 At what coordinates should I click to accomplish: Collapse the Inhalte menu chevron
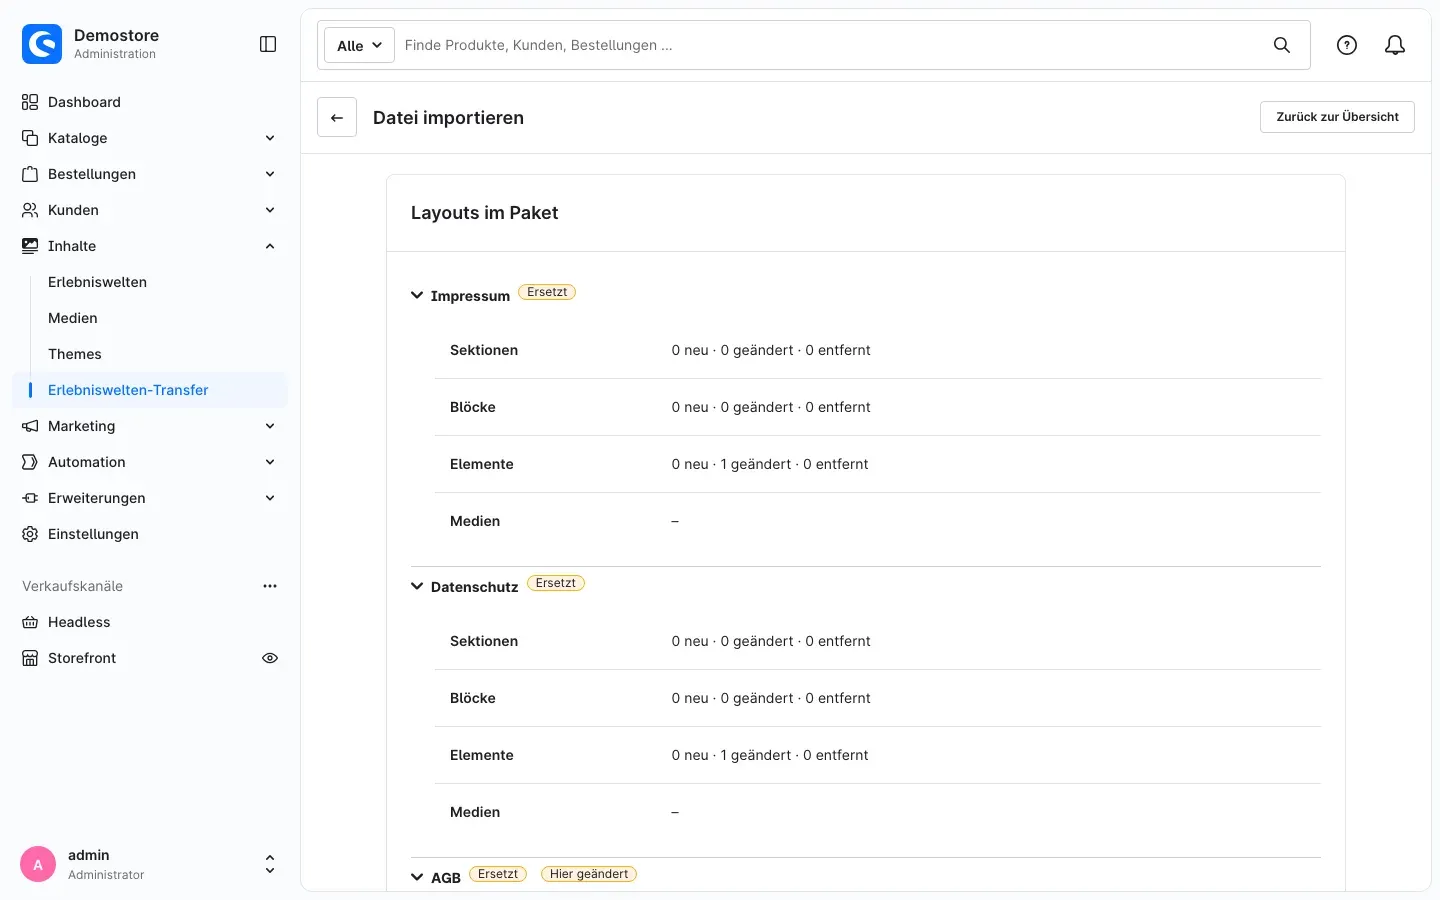coord(270,246)
